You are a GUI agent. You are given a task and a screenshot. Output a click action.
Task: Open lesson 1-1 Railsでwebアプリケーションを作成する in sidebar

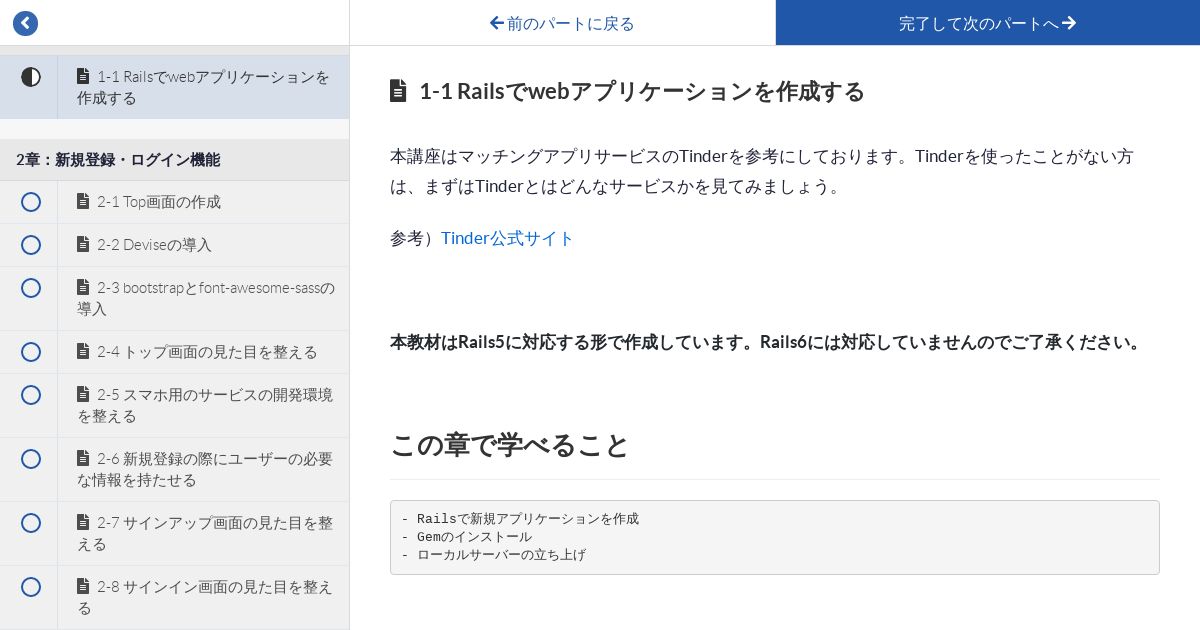[x=203, y=87]
